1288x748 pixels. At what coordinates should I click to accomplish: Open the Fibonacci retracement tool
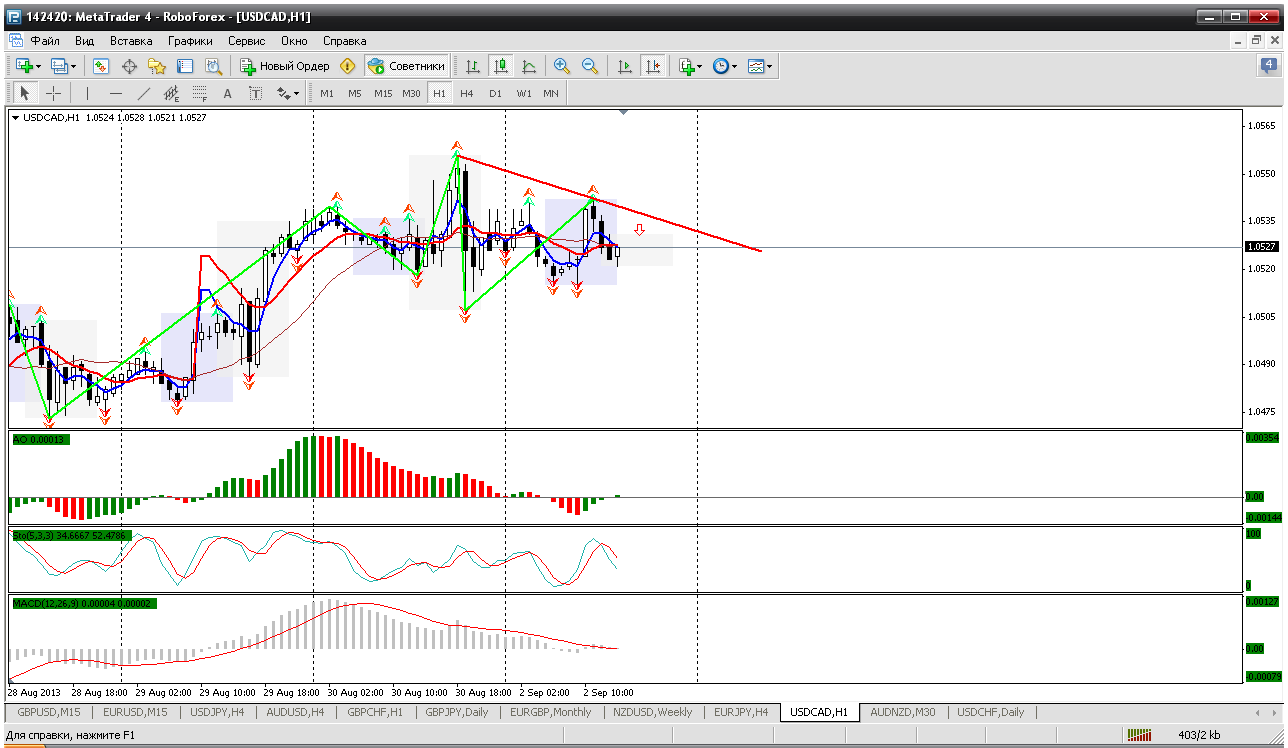(x=200, y=93)
